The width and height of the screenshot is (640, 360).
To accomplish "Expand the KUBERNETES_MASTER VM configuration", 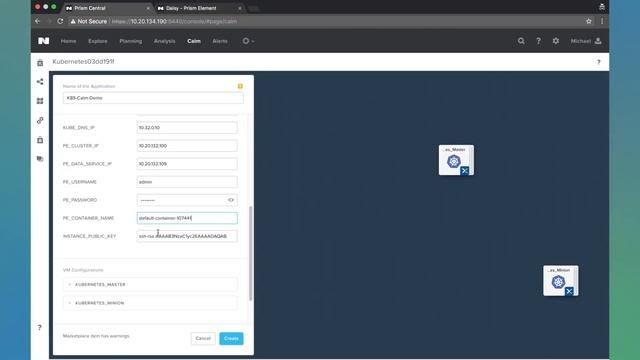I will [150, 284].
